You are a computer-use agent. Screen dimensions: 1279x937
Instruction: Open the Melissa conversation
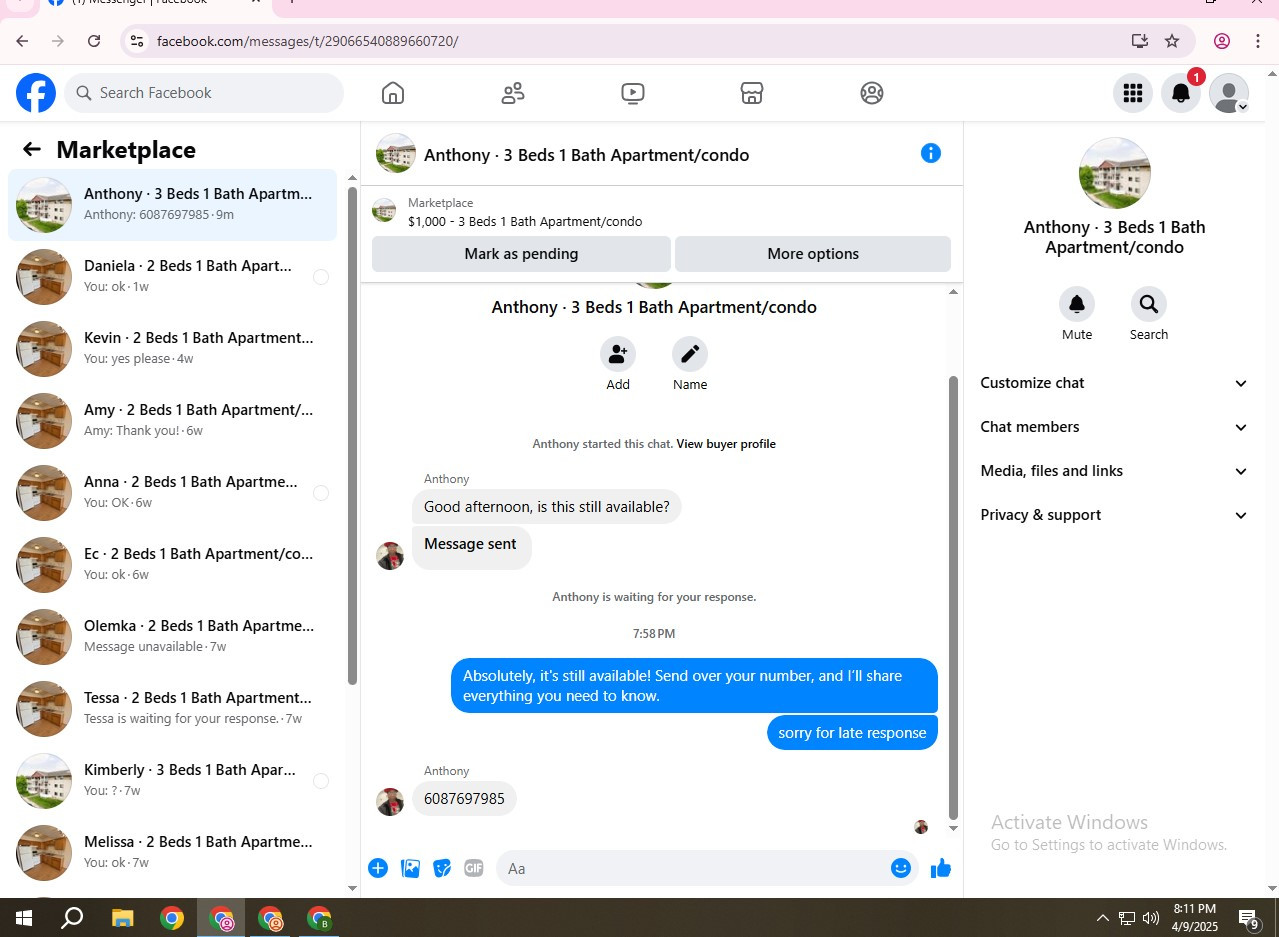tap(172, 853)
